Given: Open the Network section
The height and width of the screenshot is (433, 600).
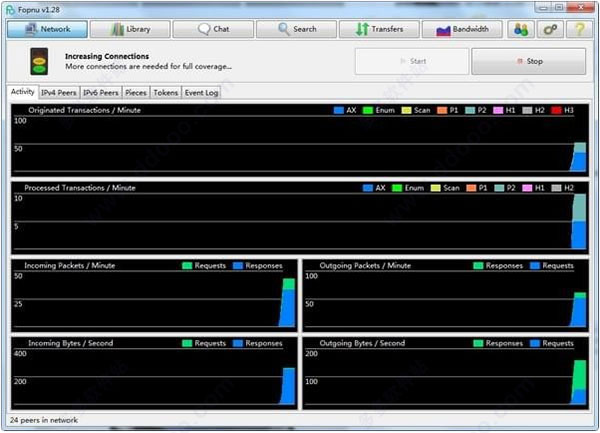Looking at the screenshot, I should tap(47, 29).
